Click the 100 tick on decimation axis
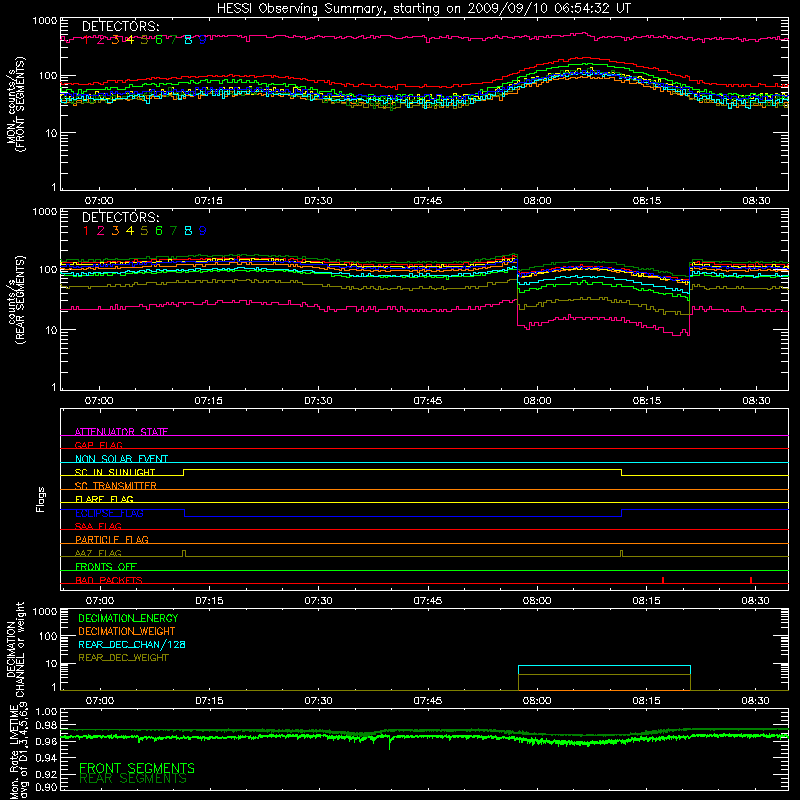800x800 pixels. (49, 636)
